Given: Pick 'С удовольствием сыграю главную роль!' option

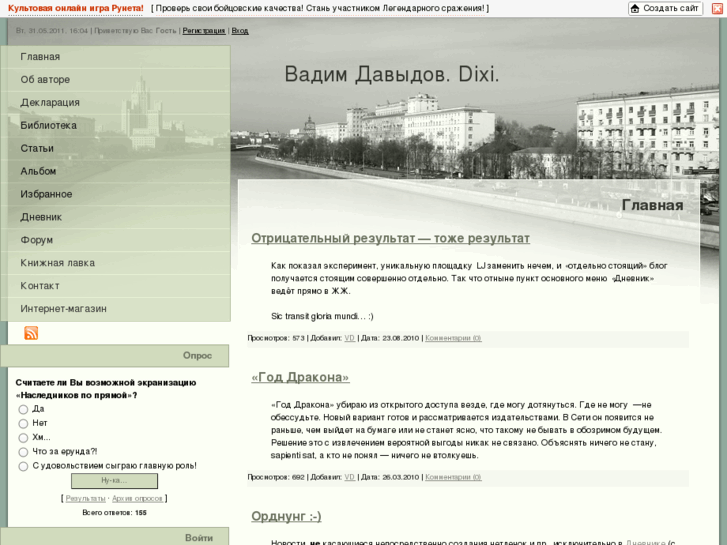Looking at the screenshot, I should click(x=23, y=465).
